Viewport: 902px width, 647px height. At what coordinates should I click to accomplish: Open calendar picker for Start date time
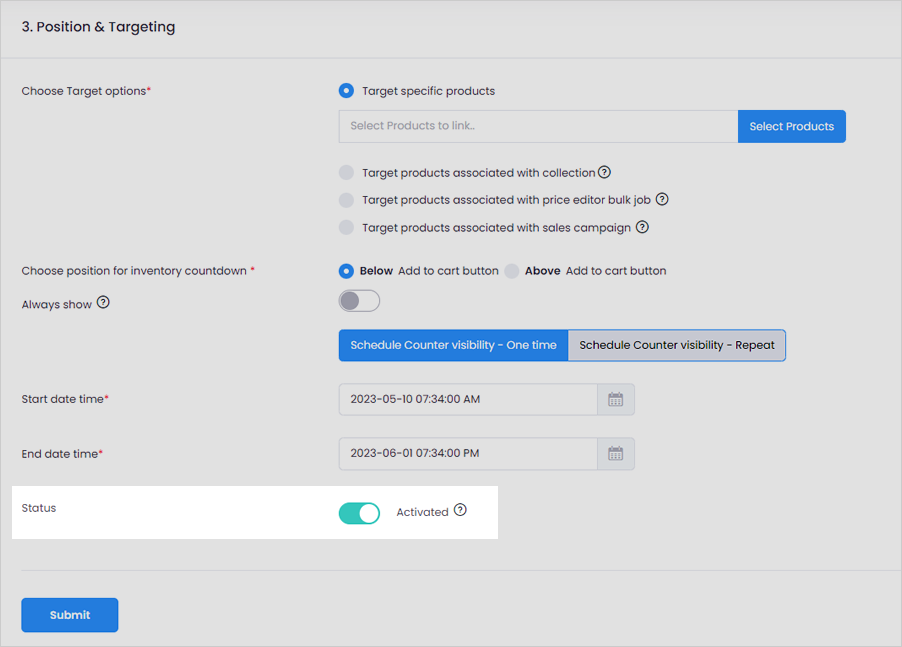click(616, 399)
